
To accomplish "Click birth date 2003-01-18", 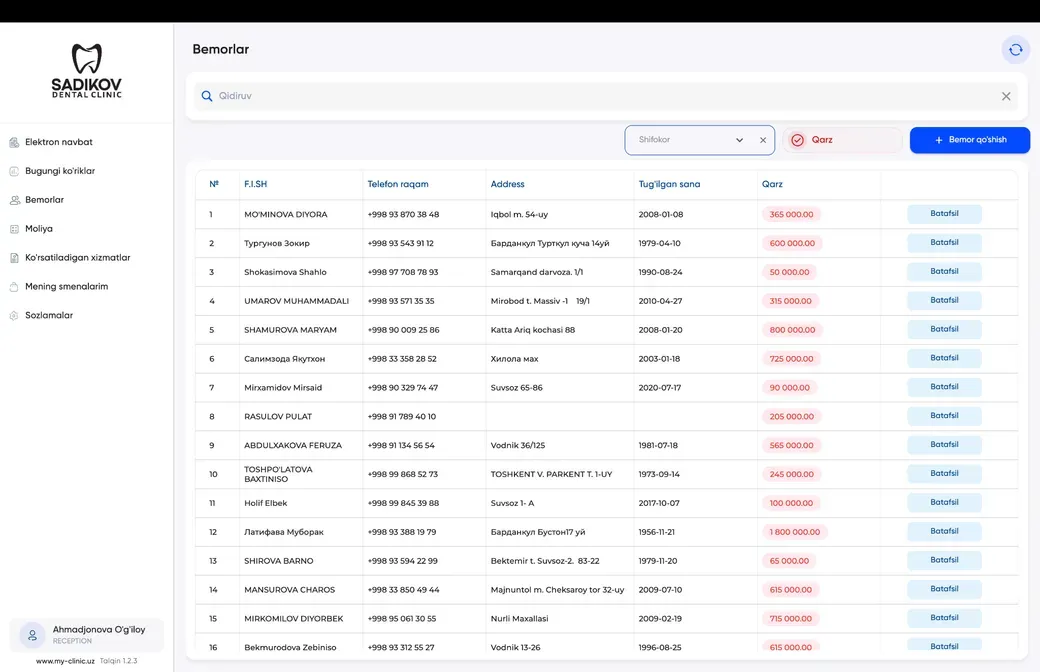I will click(x=659, y=359).
